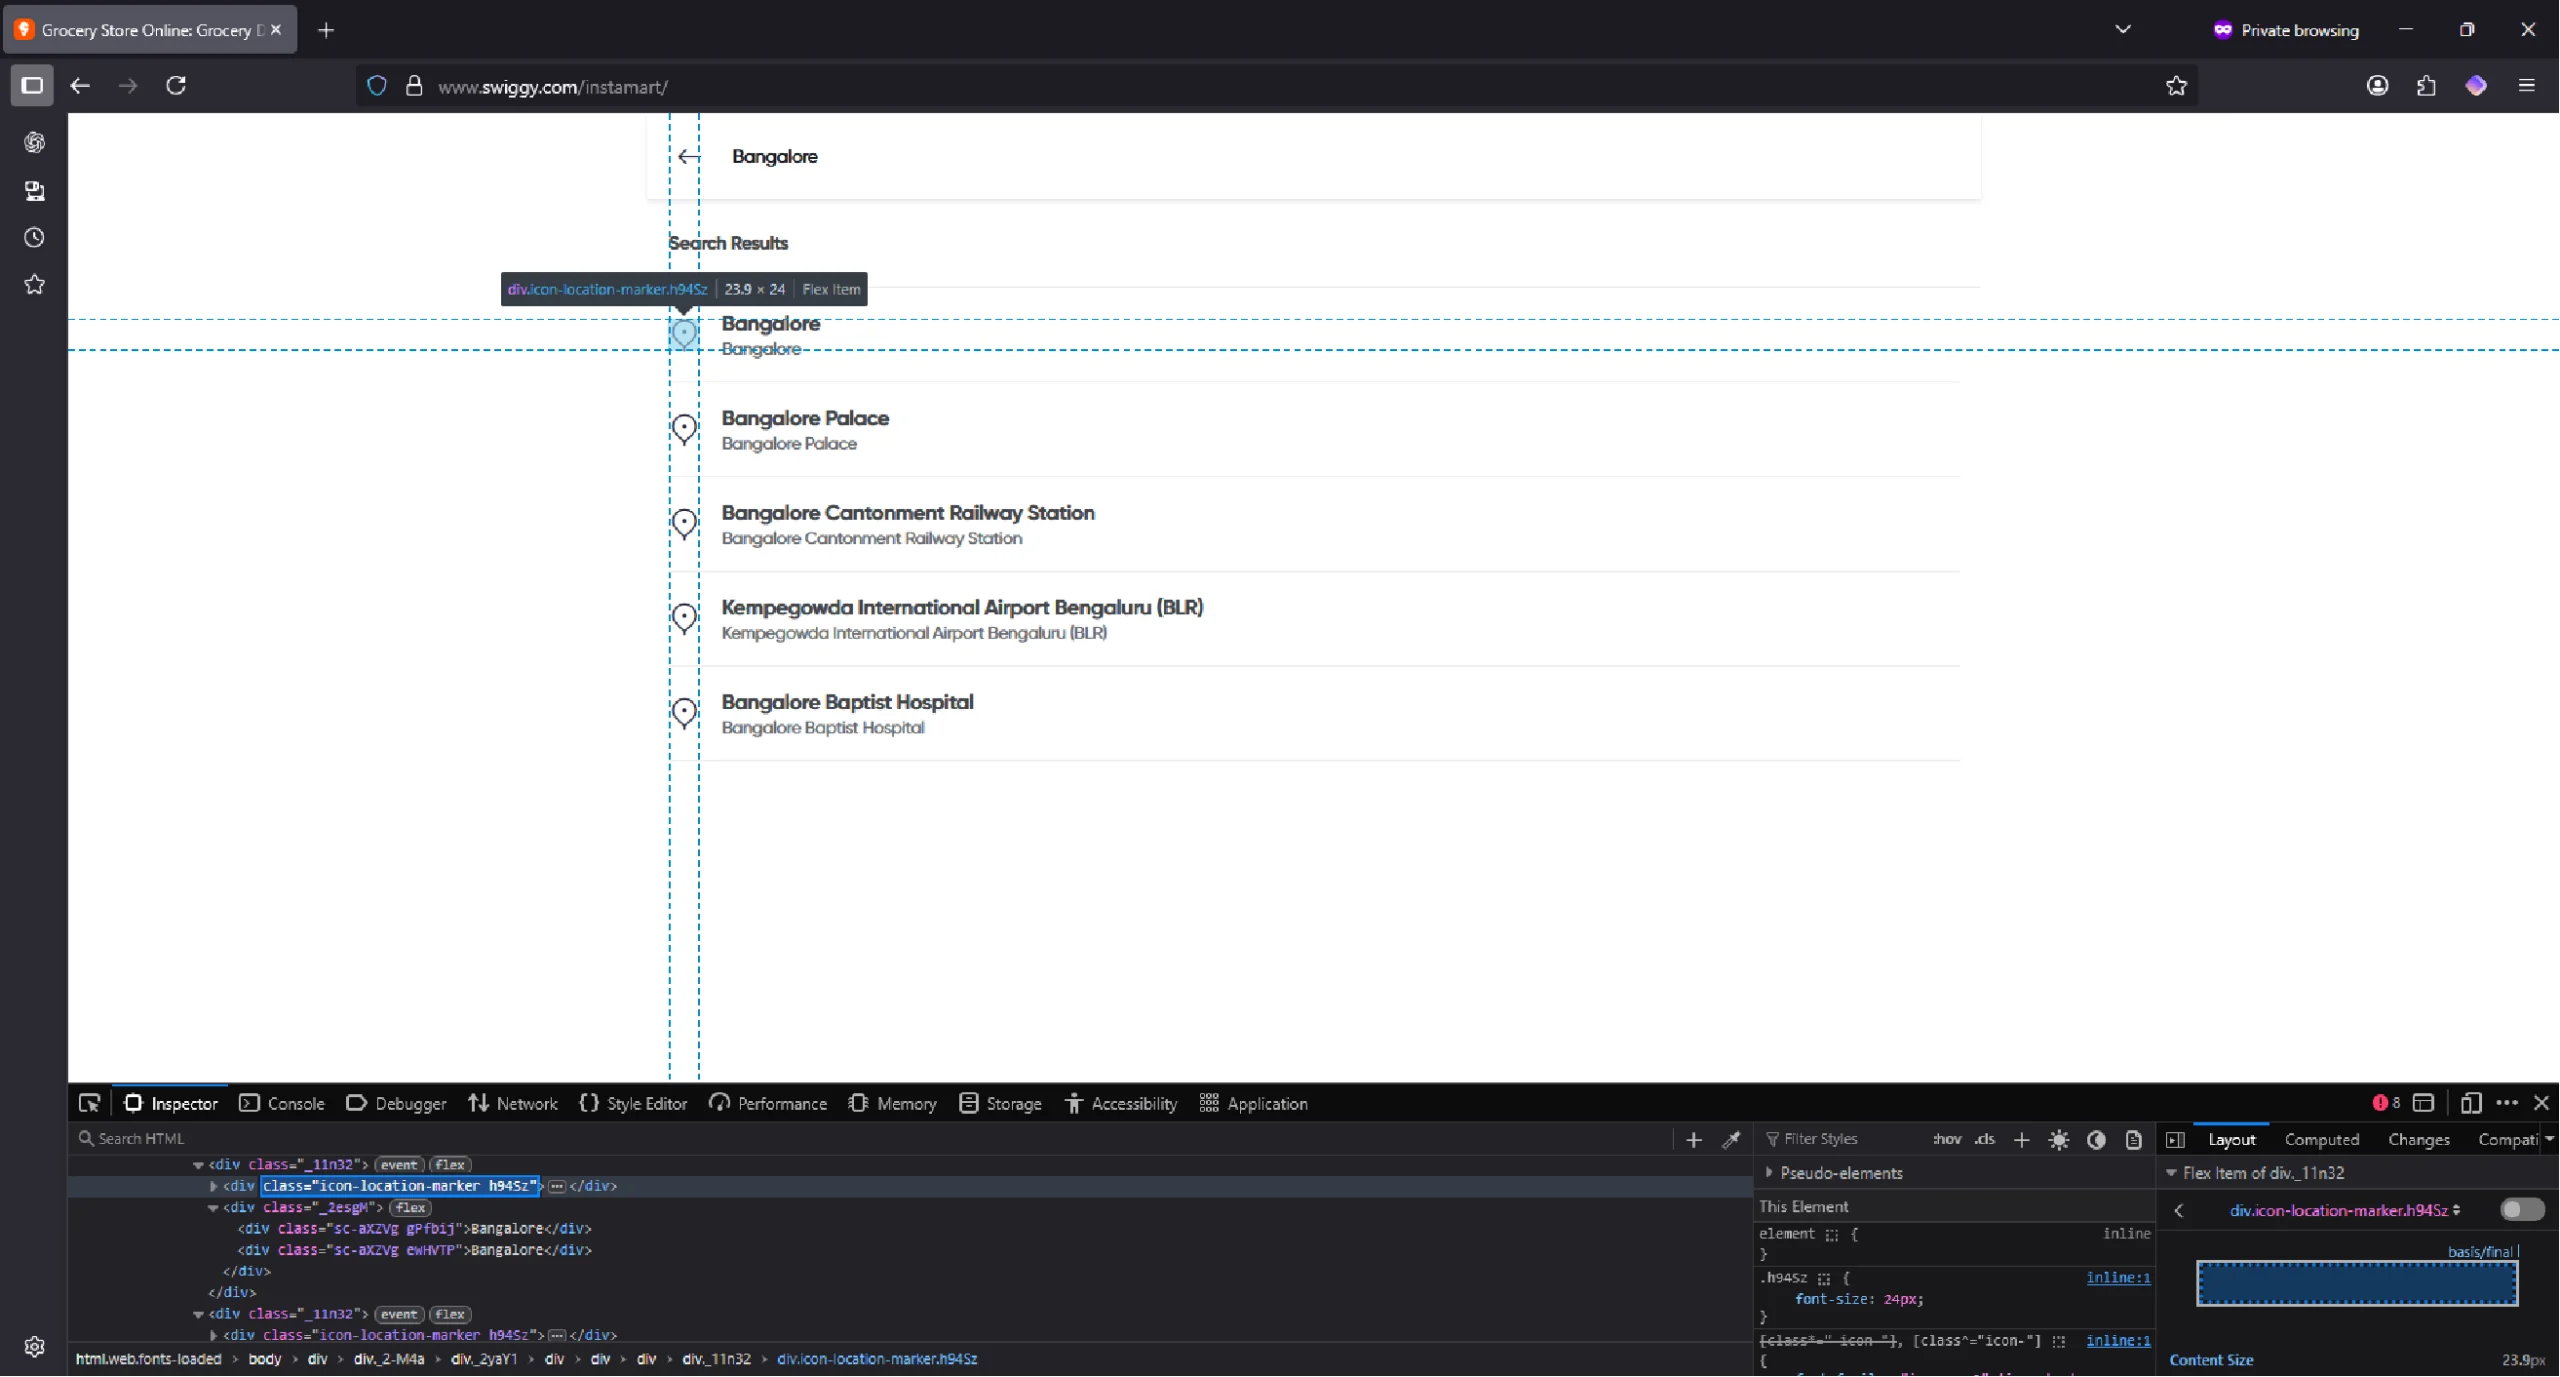This screenshot has height=1377, width=2560.
Task: Open DevTools customize three-dots menu
Action: point(2507,1104)
